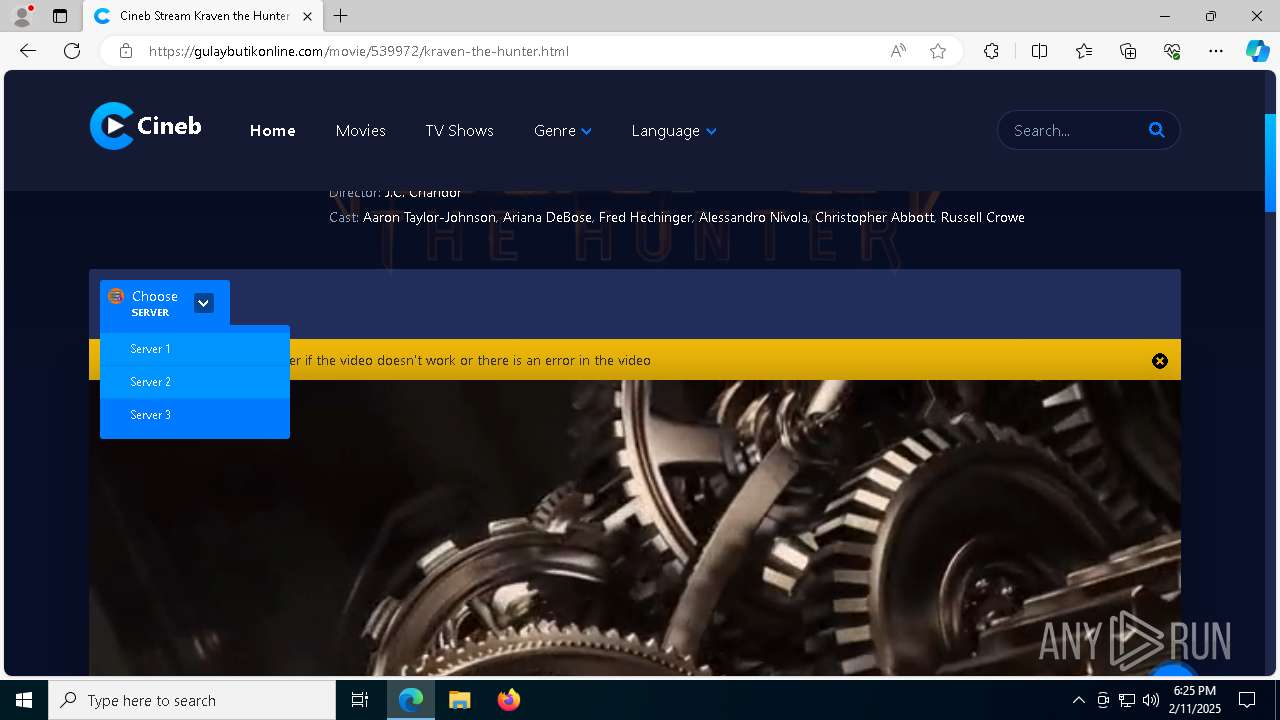
Task: Click the taskbar search box
Action: click(x=192, y=700)
